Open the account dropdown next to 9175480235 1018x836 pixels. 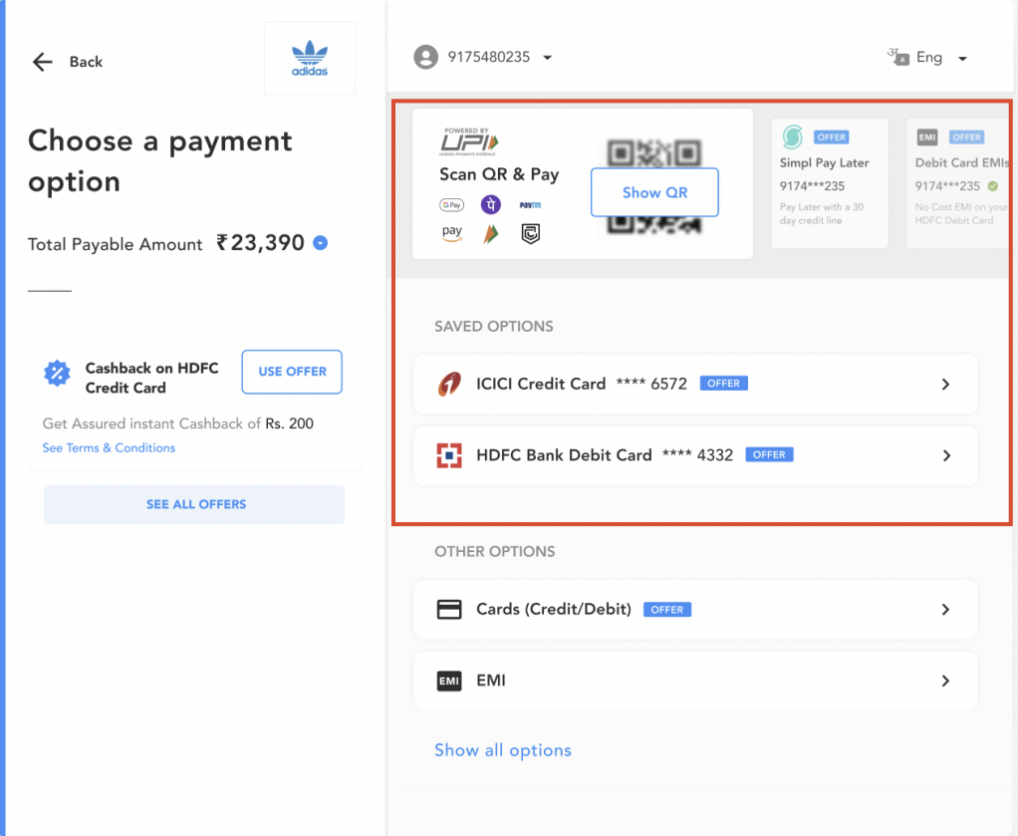[x=547, y=58]
